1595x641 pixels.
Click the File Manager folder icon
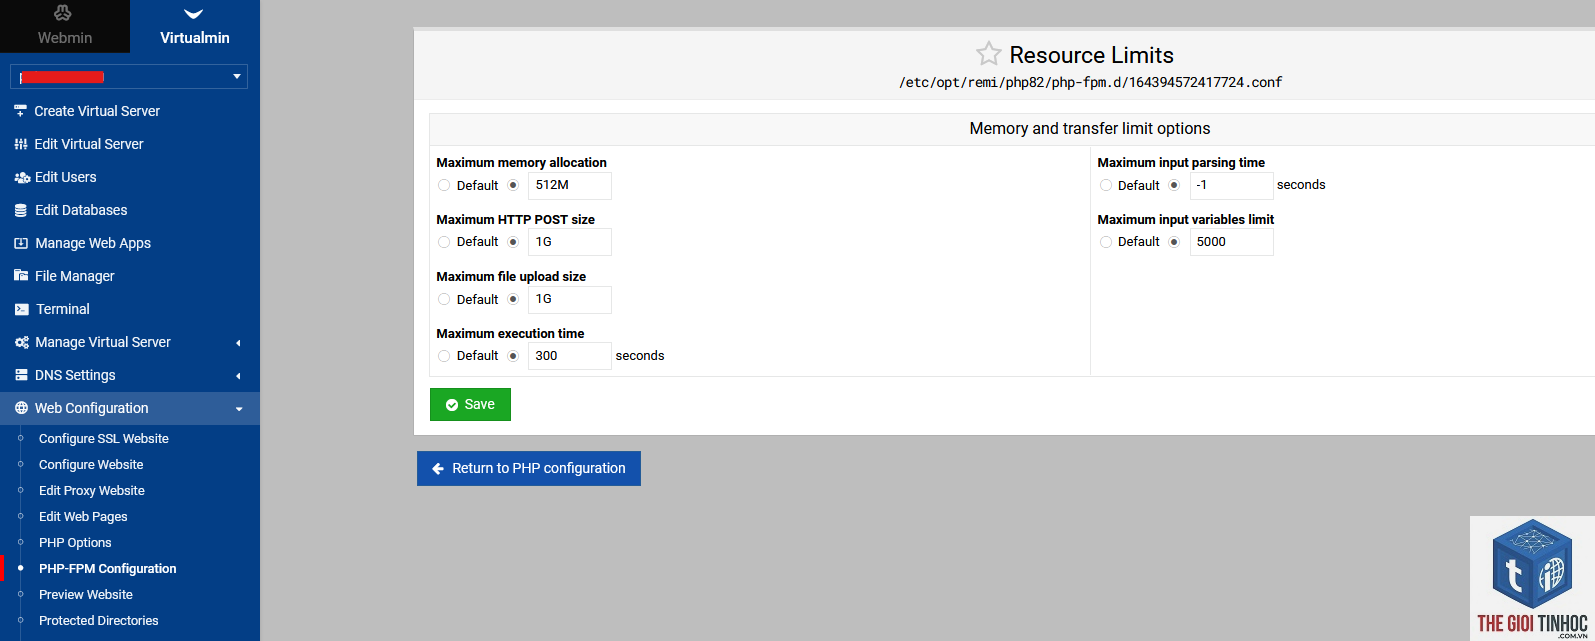point(20,276)
